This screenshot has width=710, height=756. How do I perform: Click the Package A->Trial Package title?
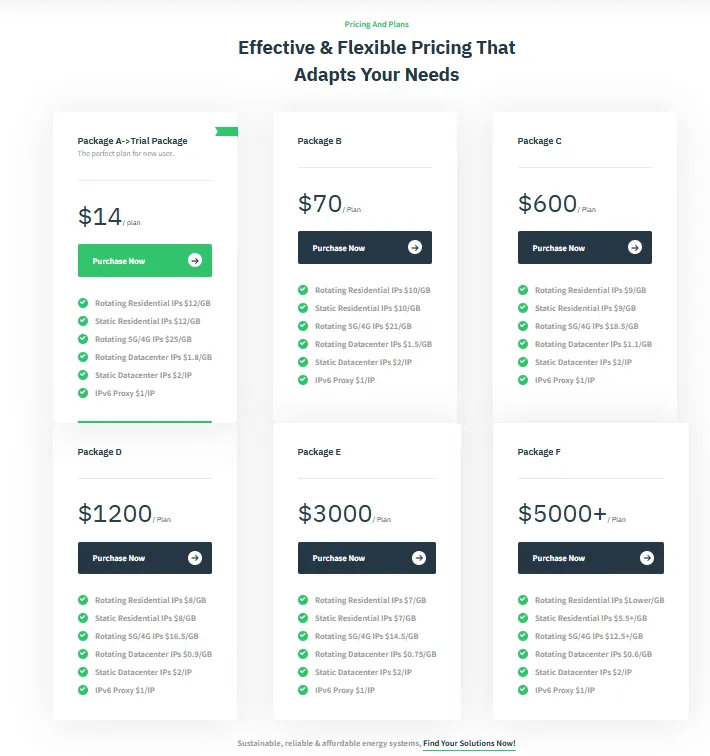click(x=133, y=141)
